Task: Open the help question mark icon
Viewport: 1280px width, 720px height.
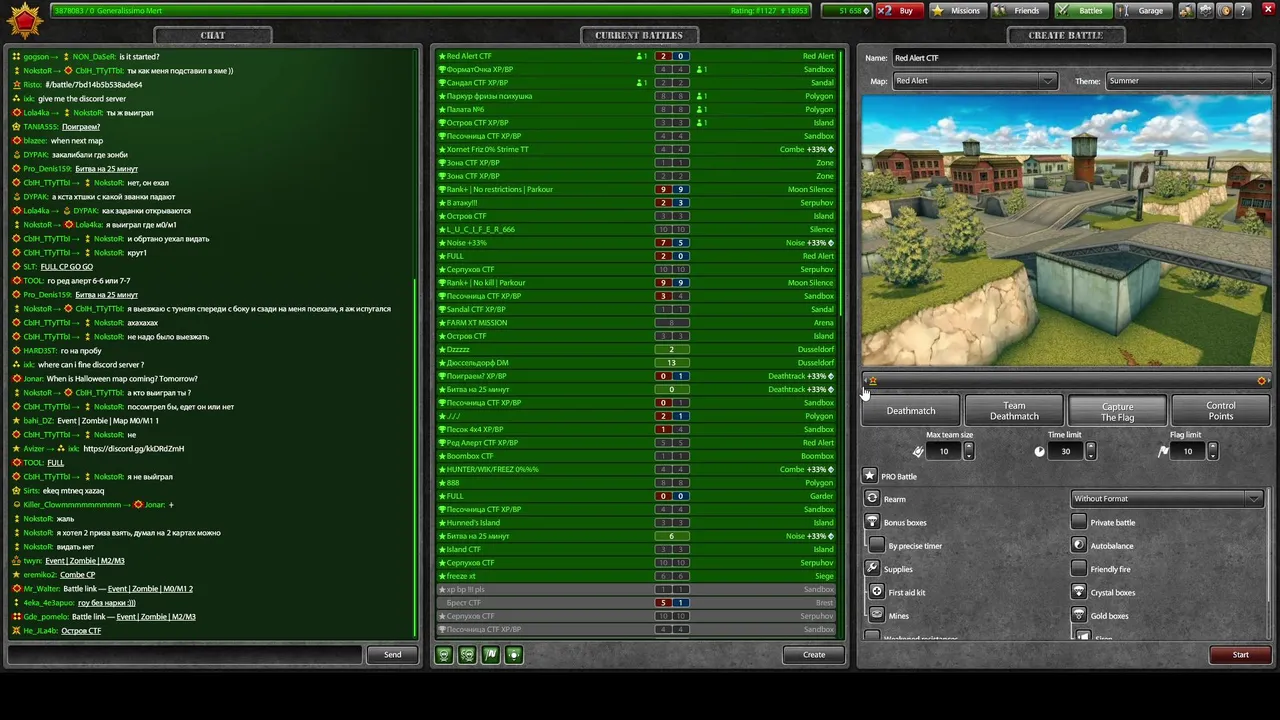Action: (x=1244, y=11)
